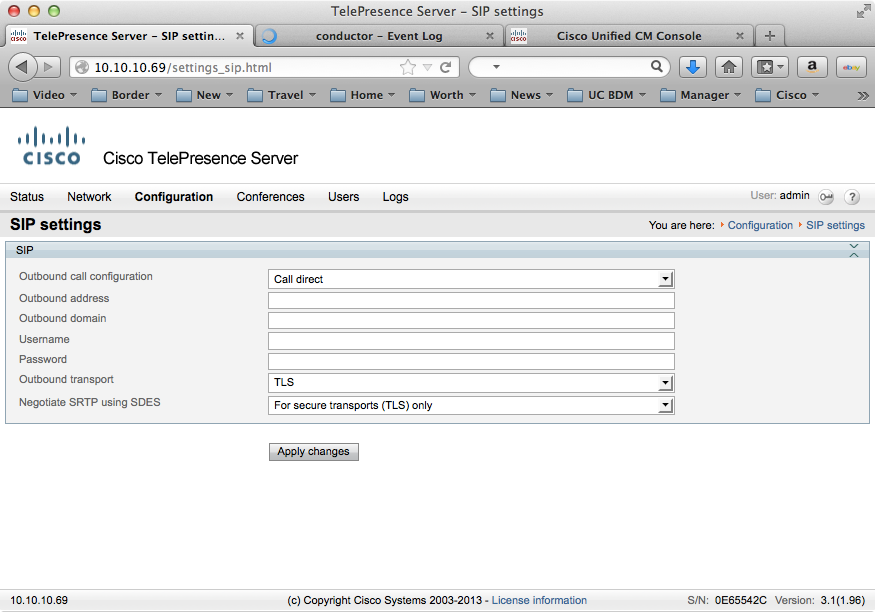Close the TelePresence Server tab
875x612 pixels.
pos(239,36)
